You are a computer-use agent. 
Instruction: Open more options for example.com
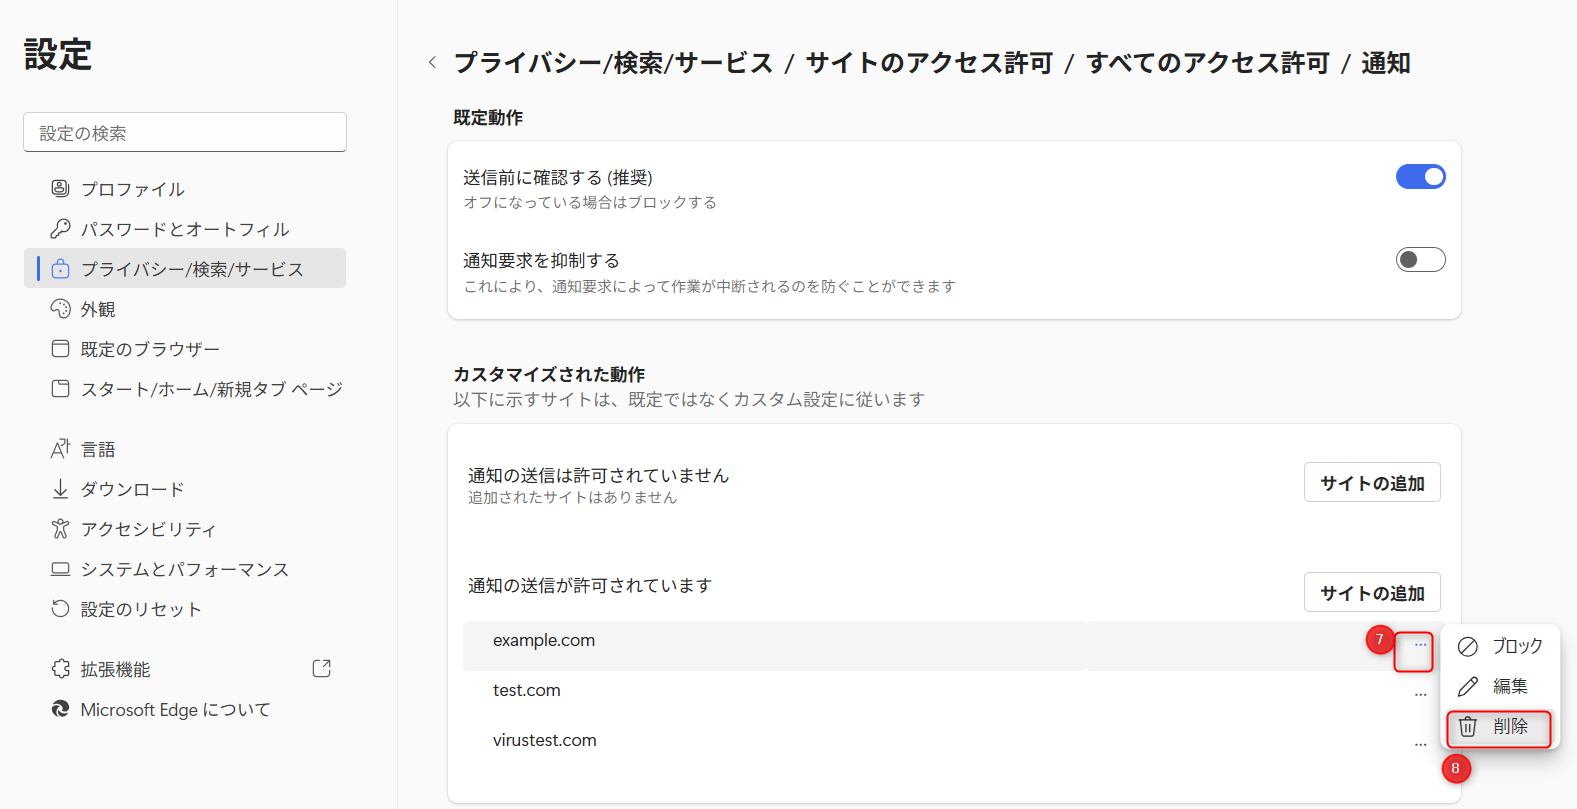tap(1420, 646)
